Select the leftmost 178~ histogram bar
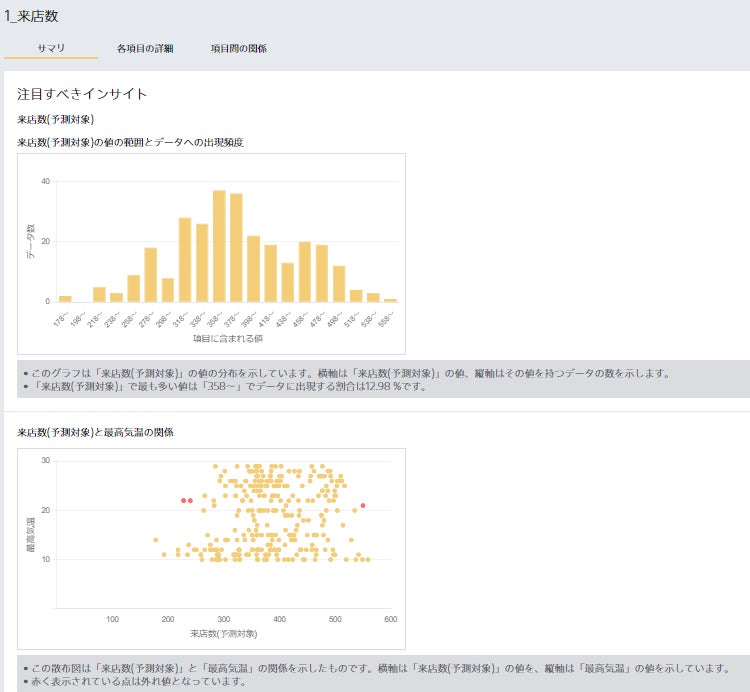This screenshot has width=750, height=692. point(65,298)
